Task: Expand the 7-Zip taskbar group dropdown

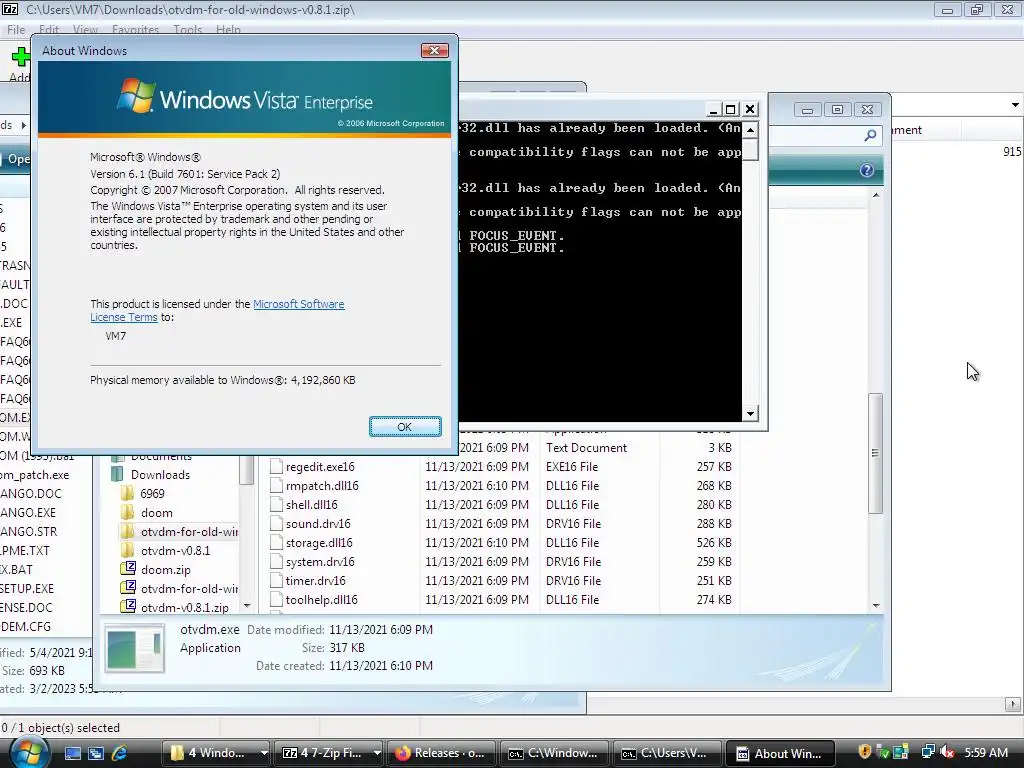Action: tap(377, 753)
